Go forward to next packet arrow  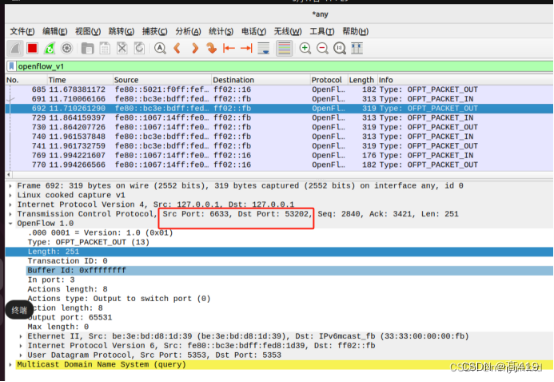(194, 48)
